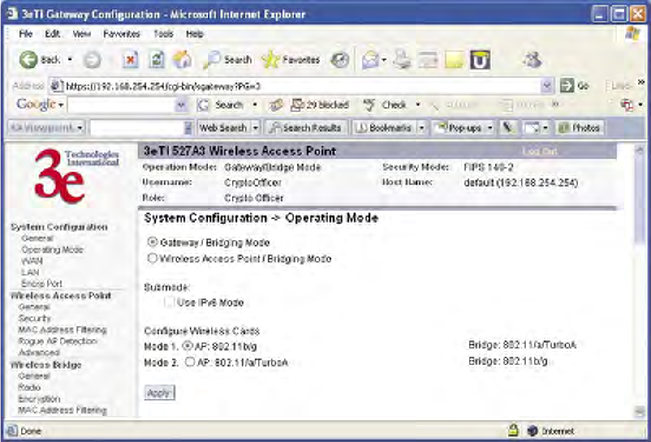Image resolution: width=651 pixels, height=442 pixels.
Task: Open the Encrp Port link
Action: click(42, 283)
